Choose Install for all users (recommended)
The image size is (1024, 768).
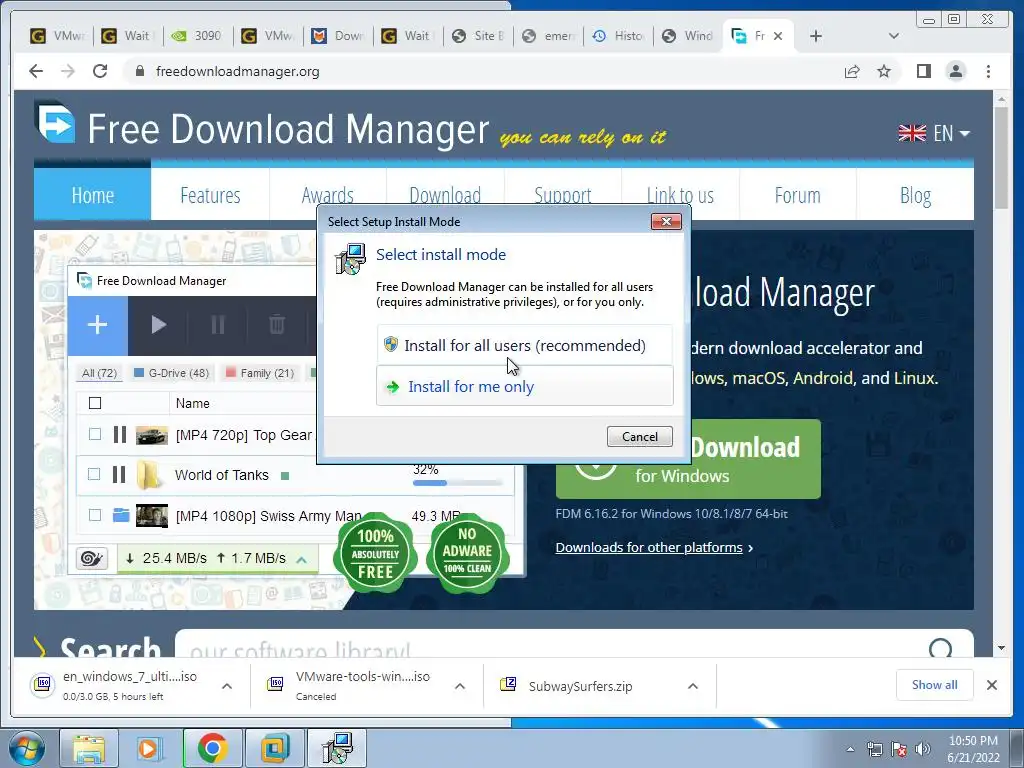coord(524,345)
